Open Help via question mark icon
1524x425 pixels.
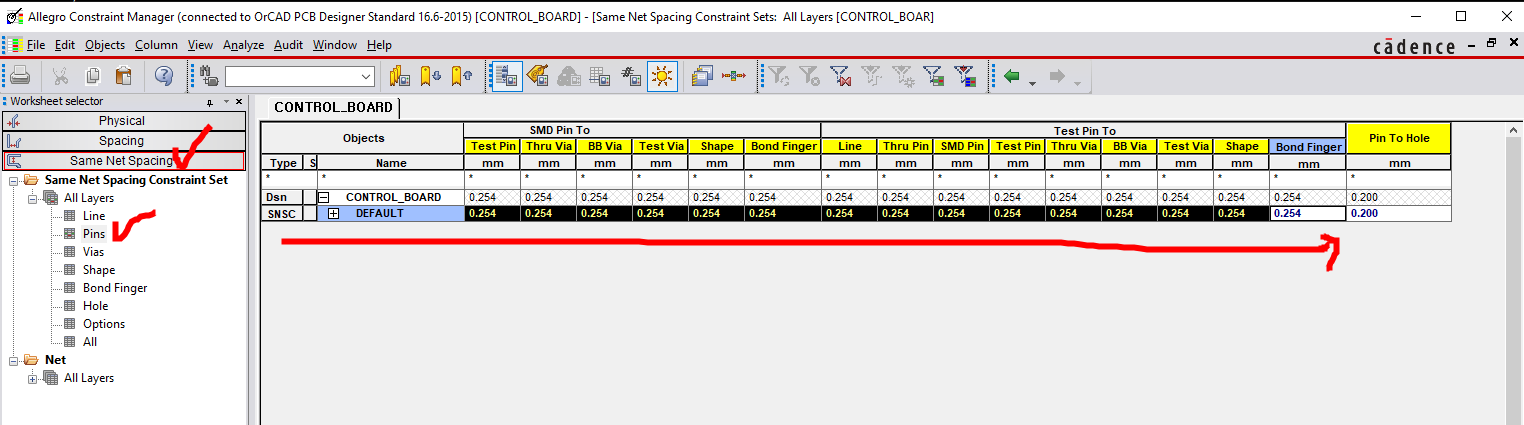click(165, 76)
